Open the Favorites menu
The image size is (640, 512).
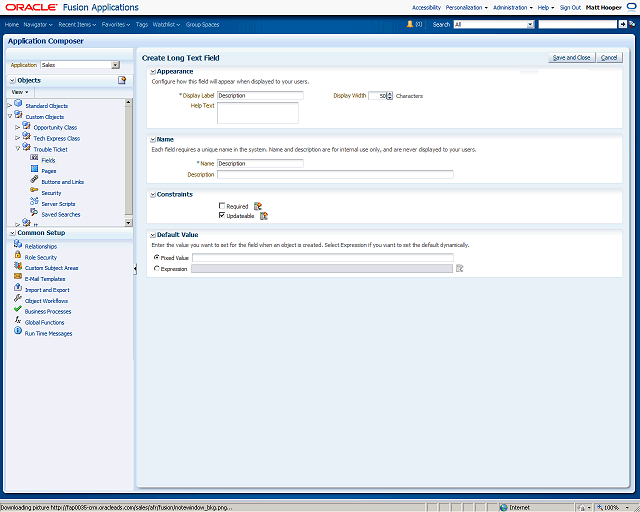(116, 24)
